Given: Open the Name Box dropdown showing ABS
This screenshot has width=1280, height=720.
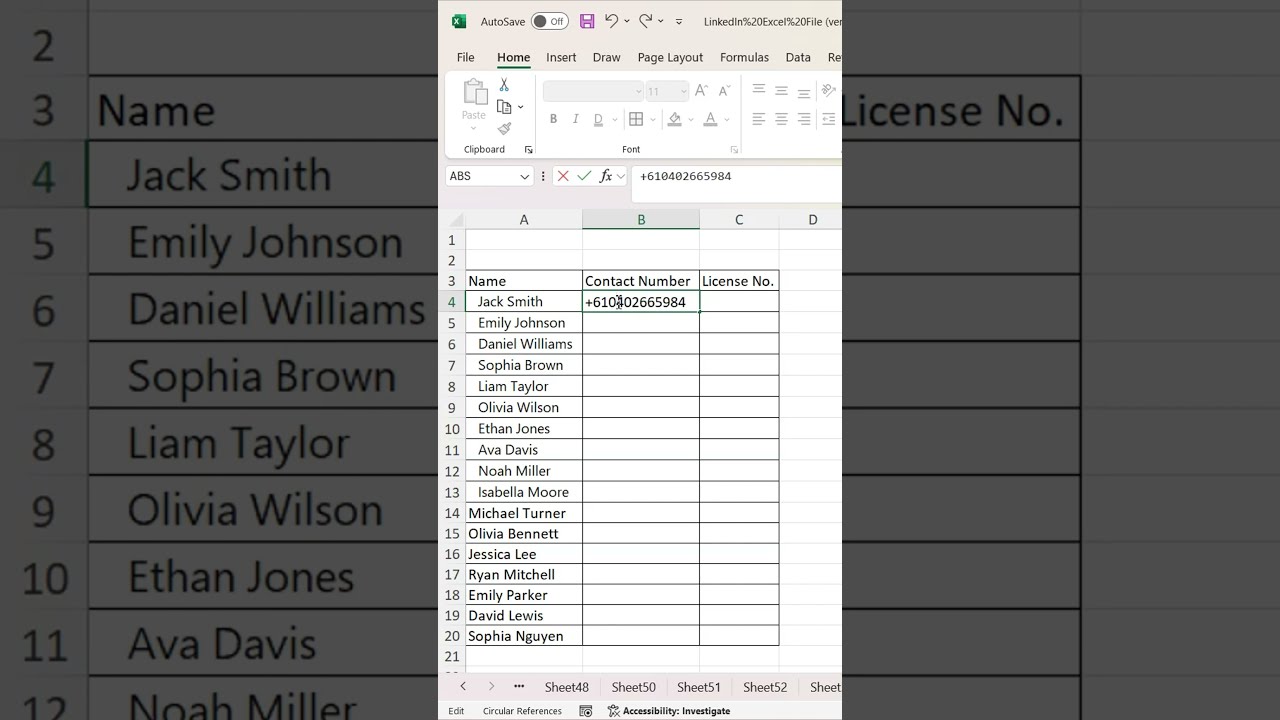Looking at the screenshot, I should tap(524, 176).
